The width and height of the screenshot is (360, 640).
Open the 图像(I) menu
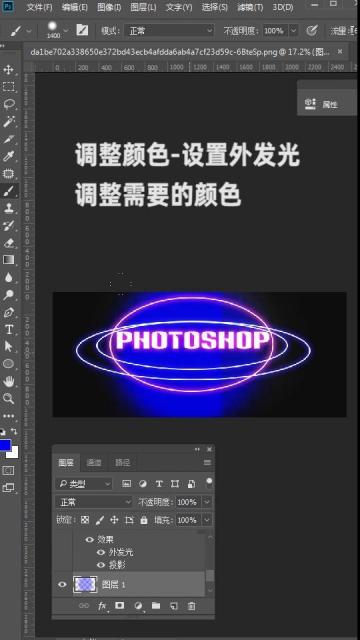coord(109,7)
